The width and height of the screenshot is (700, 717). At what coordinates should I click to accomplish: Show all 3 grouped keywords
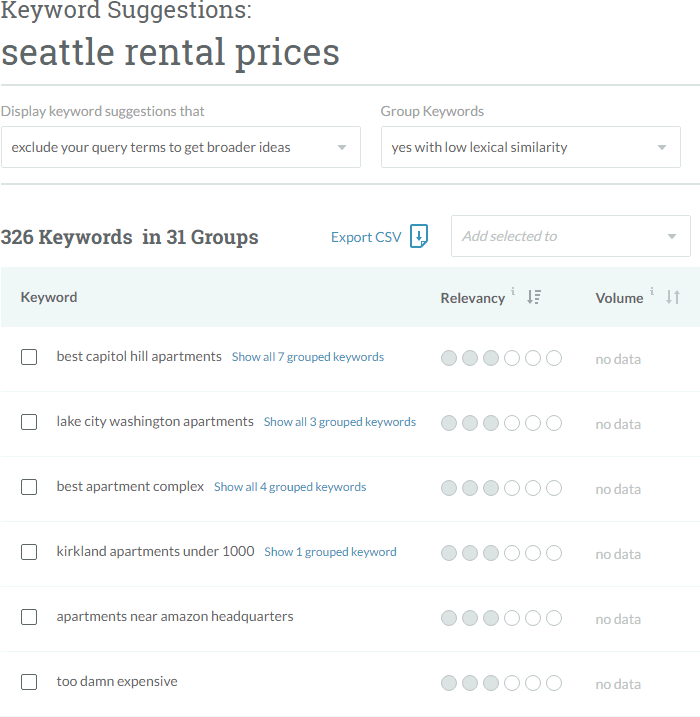click(x=340, y=422)
